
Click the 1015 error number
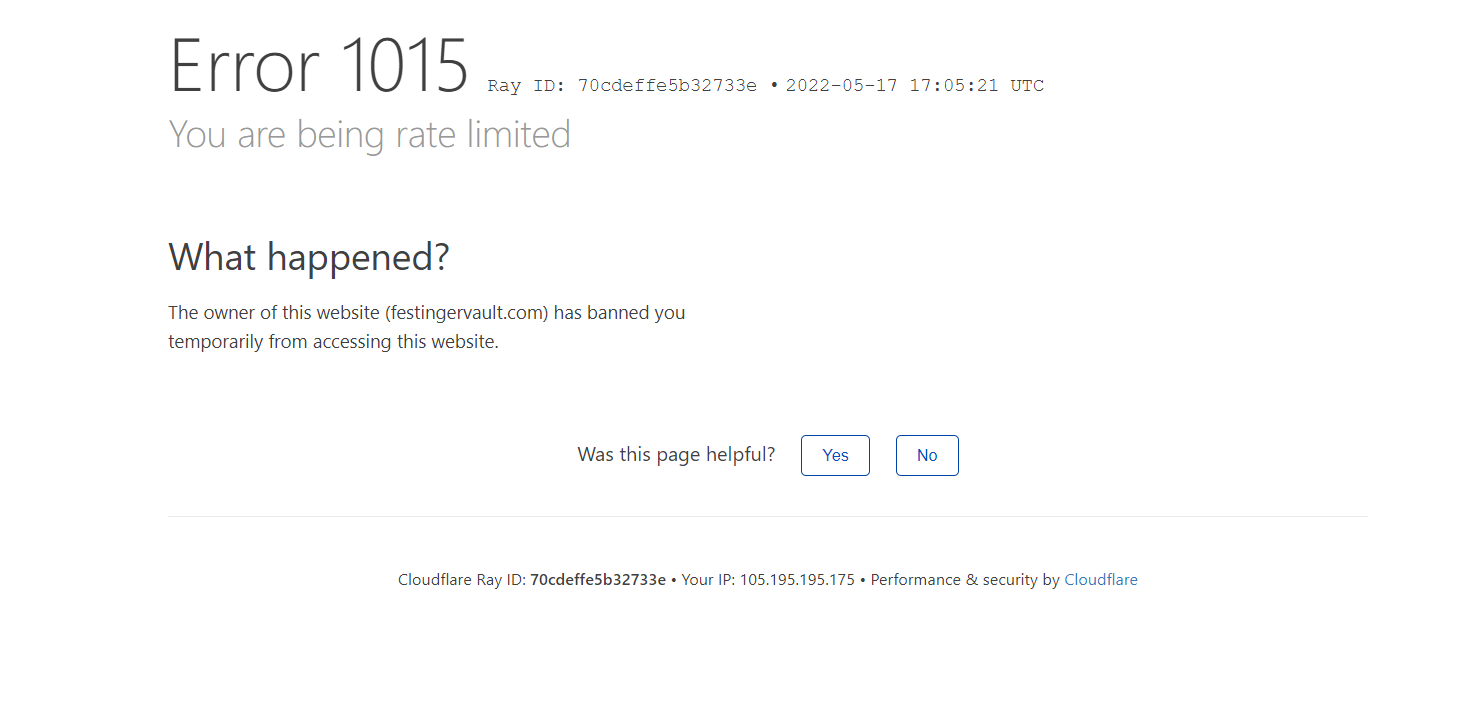(x=405, y=67)
